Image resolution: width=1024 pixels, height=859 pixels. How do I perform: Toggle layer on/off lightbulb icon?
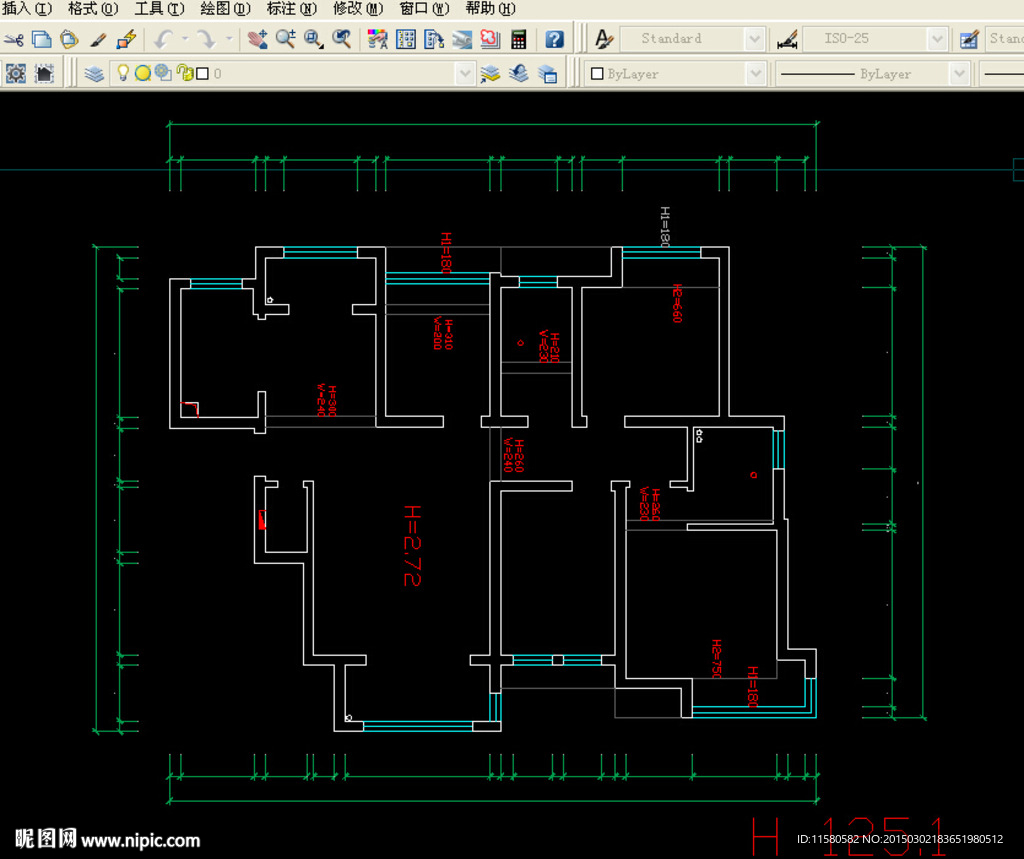tap(124, 73)
